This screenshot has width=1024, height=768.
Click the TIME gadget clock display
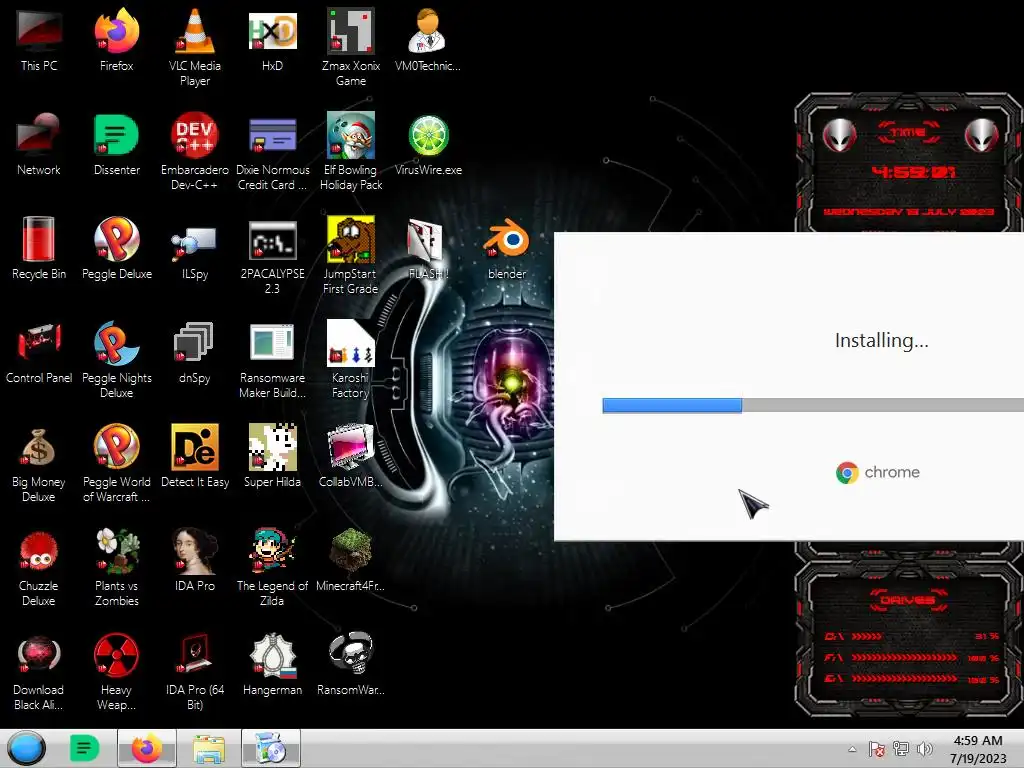[x=913, y=172]
